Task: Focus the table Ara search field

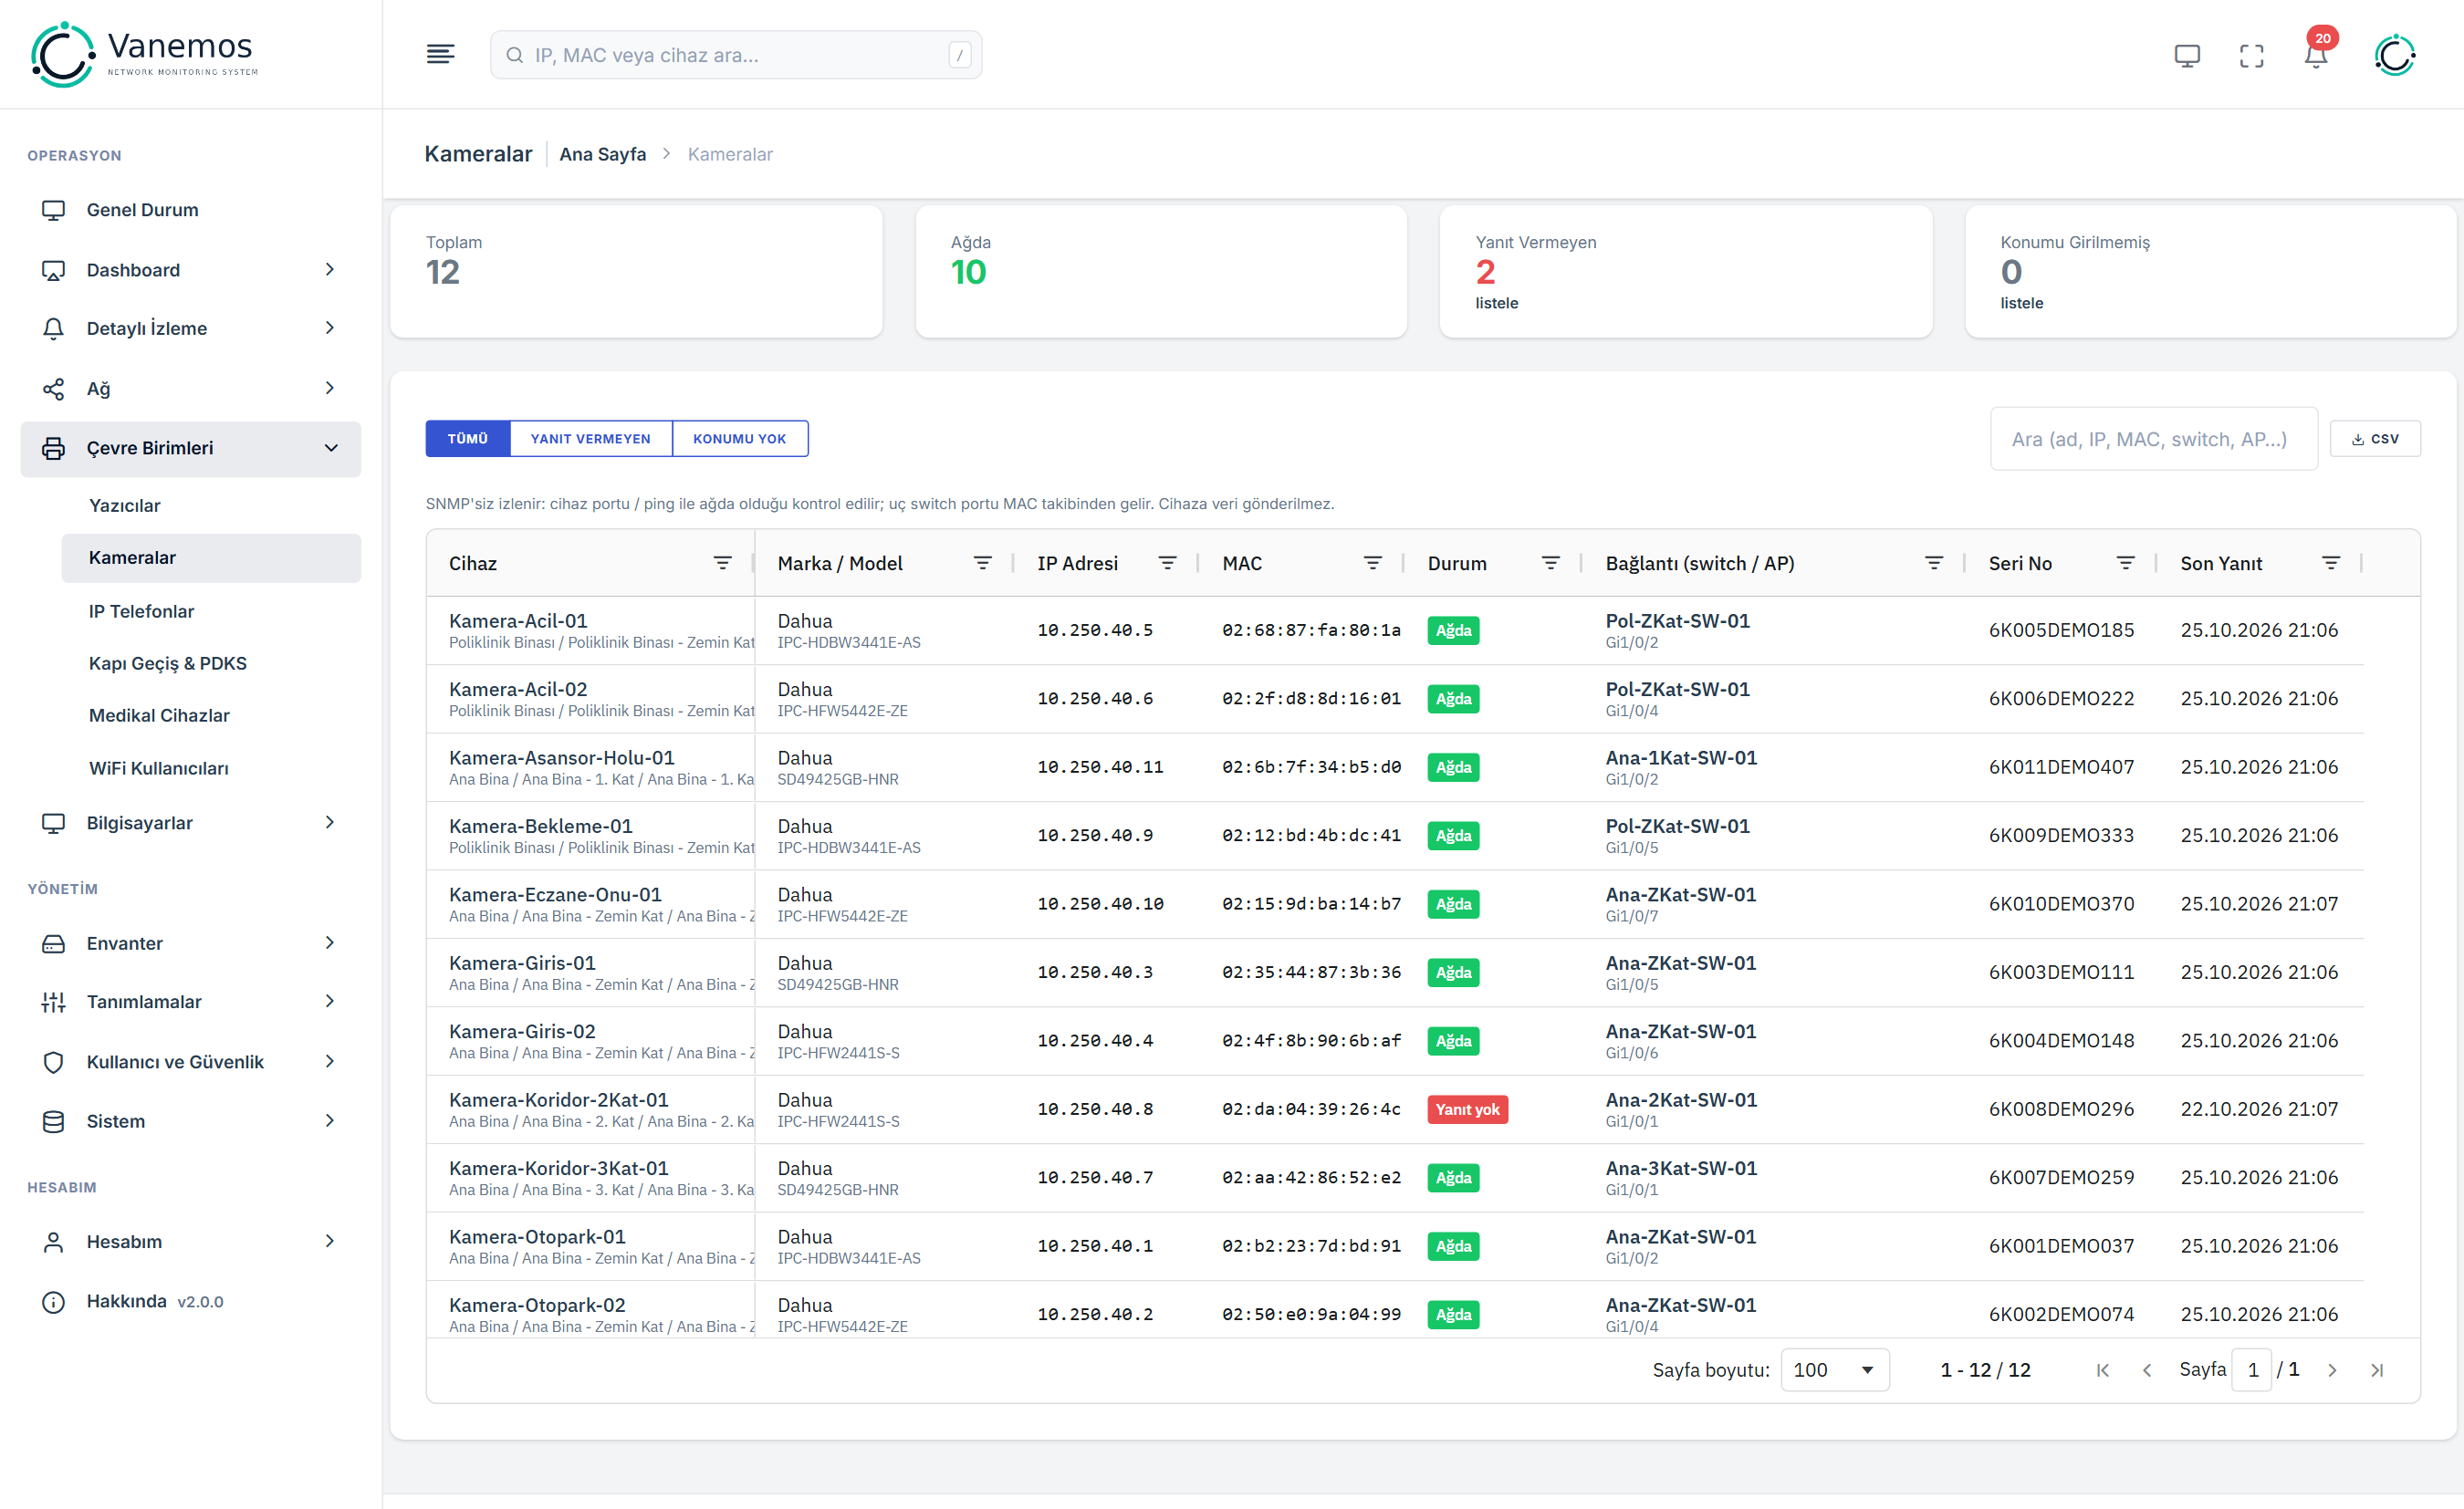Action: point(2153,438)
